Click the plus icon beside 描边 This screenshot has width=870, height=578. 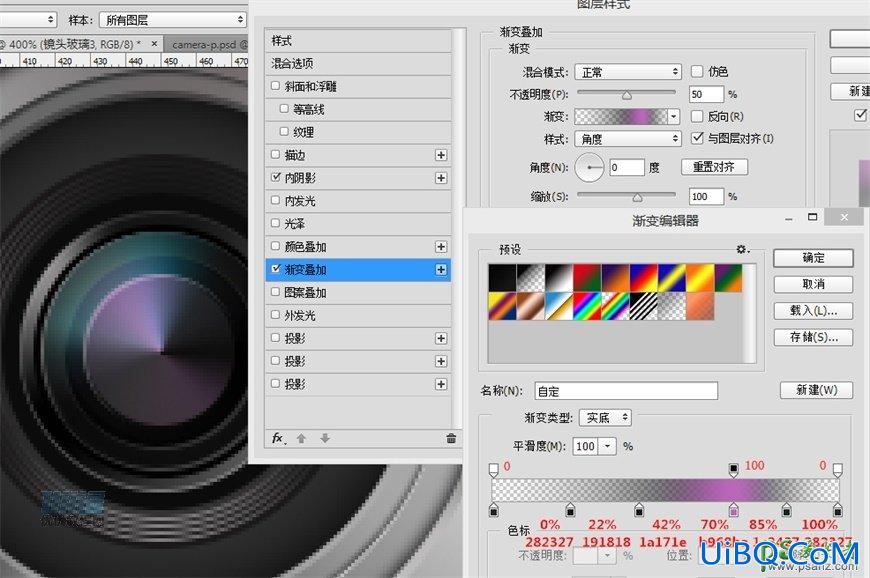tap(441, 155)
